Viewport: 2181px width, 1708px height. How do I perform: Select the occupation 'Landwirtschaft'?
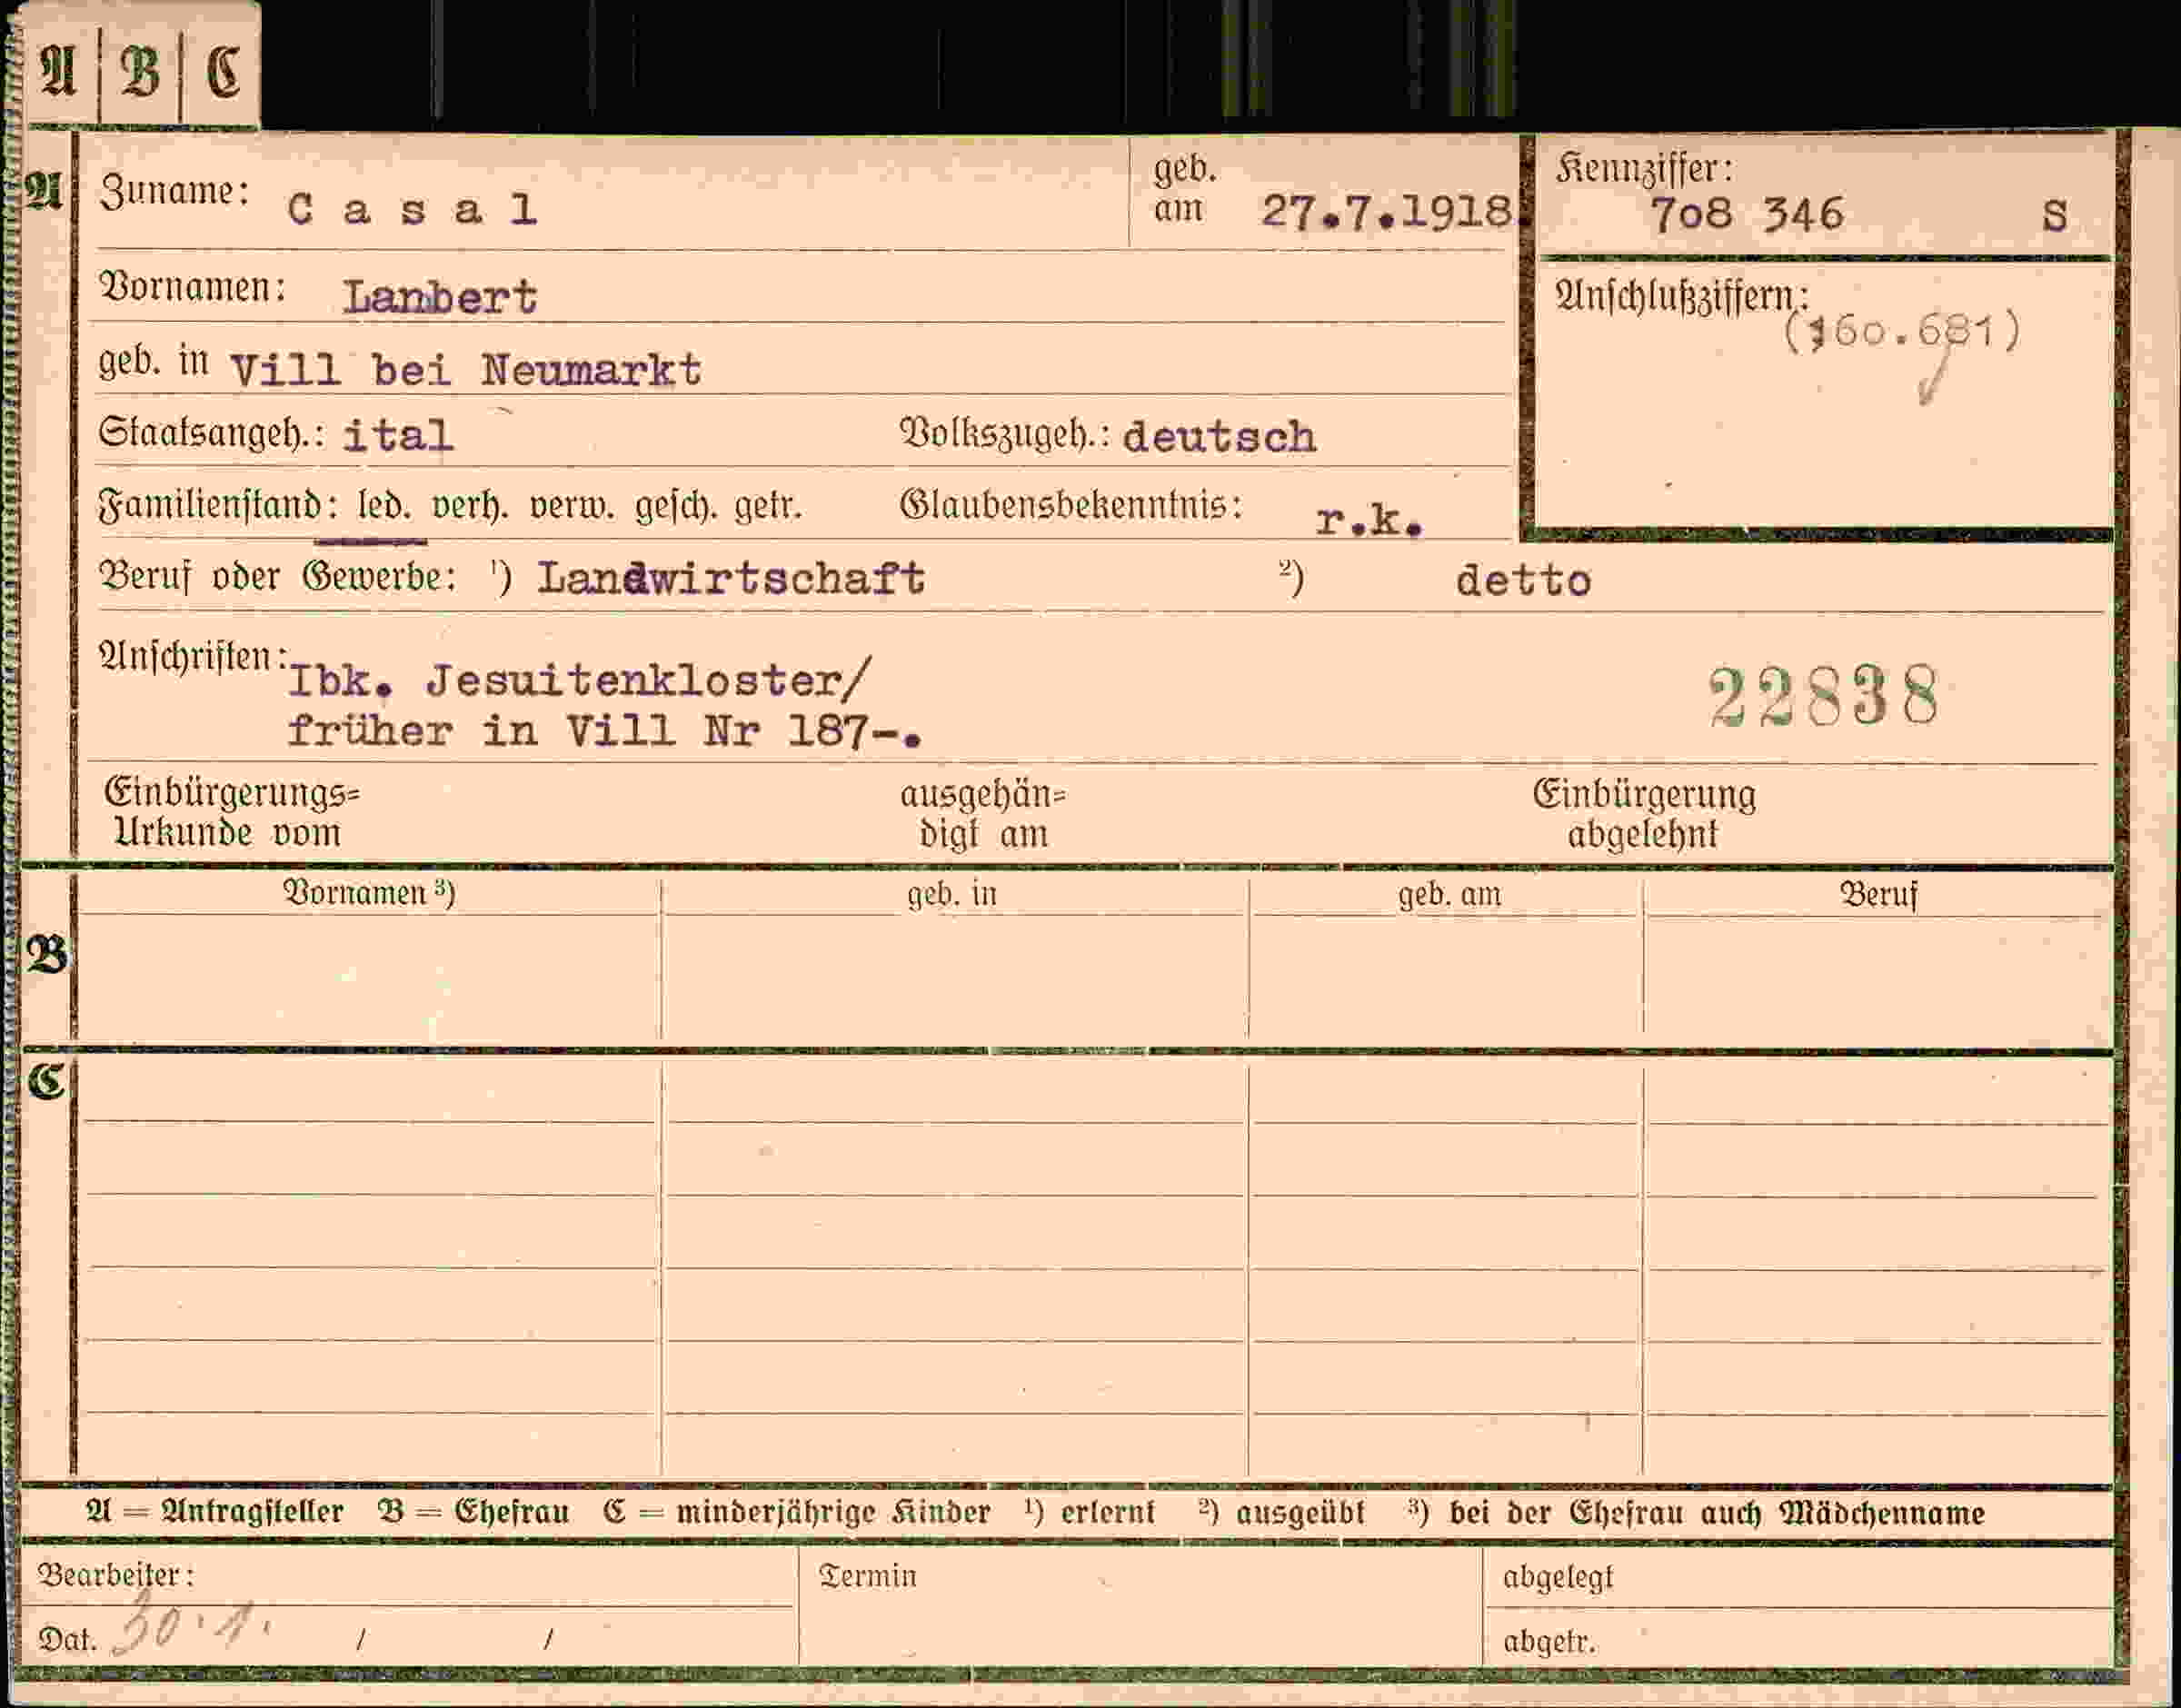(x=731, y=578)
